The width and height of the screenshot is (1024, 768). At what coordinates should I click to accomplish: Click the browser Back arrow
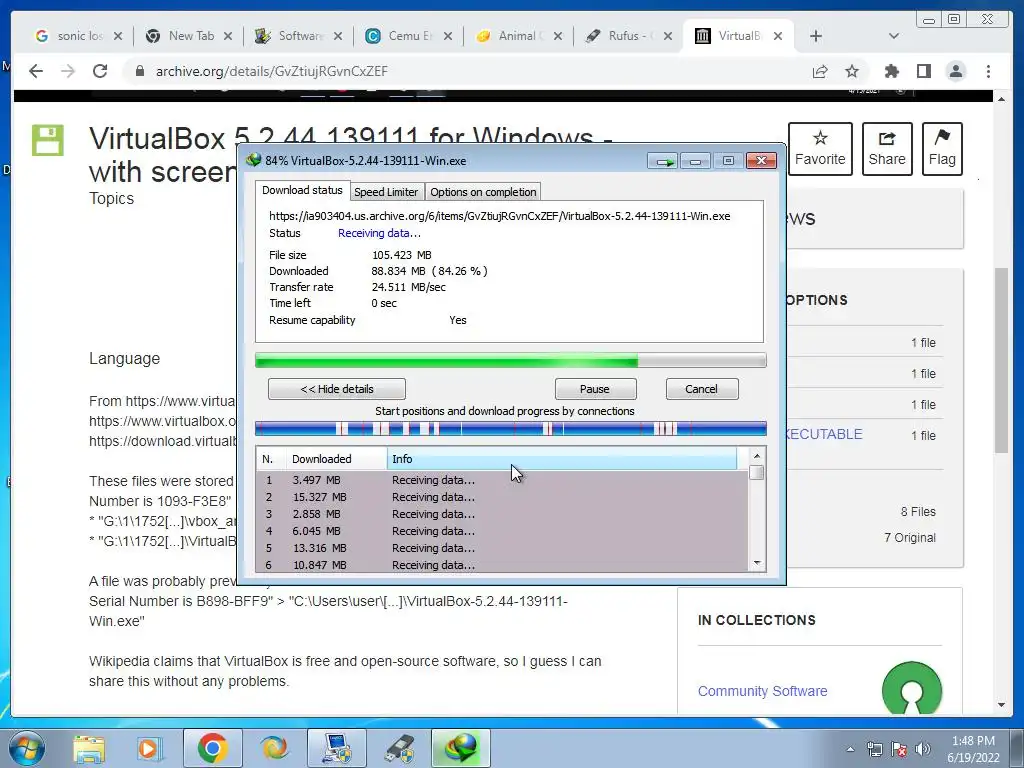click(36, 71)
